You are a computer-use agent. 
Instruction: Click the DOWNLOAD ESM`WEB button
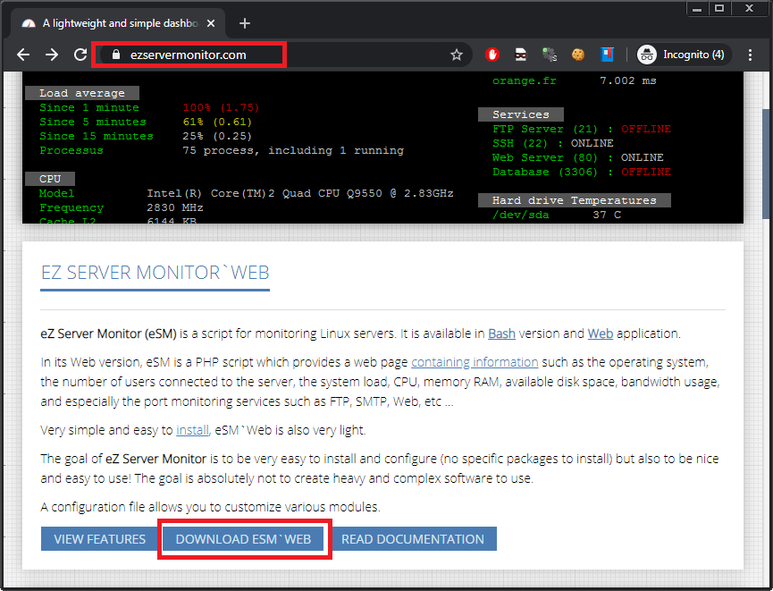click(x=244, y=539)
